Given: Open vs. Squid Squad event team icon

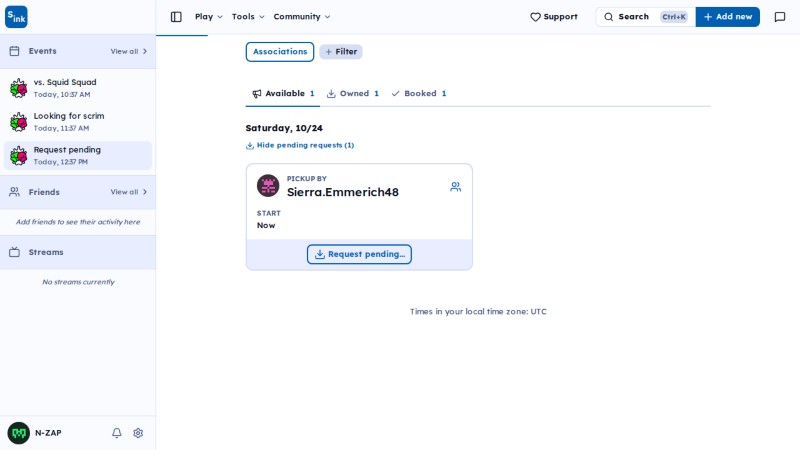Looking at the screenshot, I should click(x=18, y=88).
